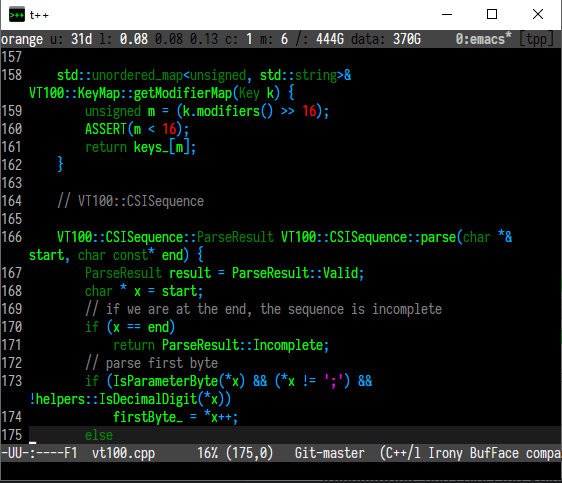Click the data disk value 370G
The height and width of the screenshot is (483, 562).
407,39
